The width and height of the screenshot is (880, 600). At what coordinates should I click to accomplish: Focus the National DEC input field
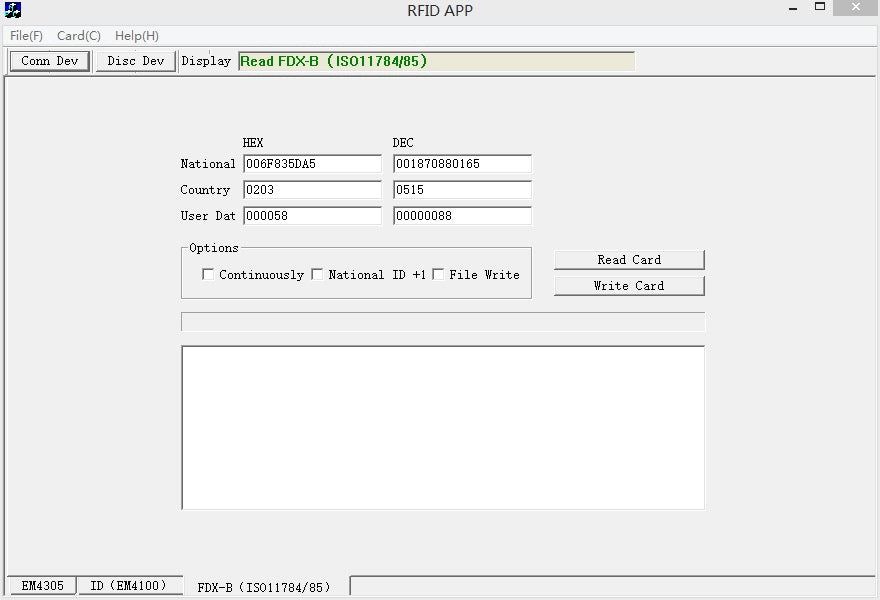[462, 164]
